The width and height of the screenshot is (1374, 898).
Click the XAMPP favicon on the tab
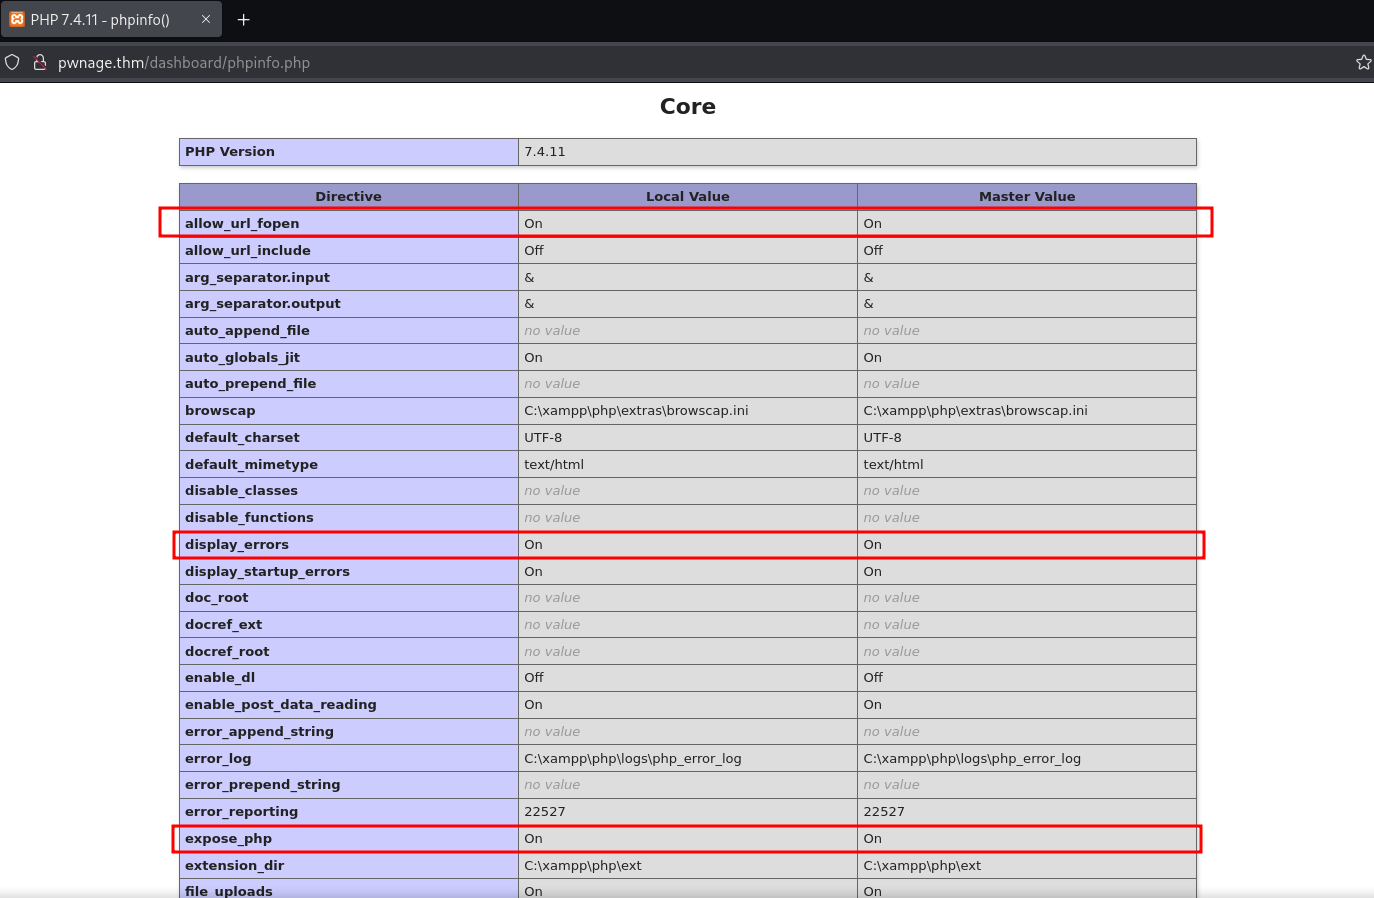click(17, 19)
